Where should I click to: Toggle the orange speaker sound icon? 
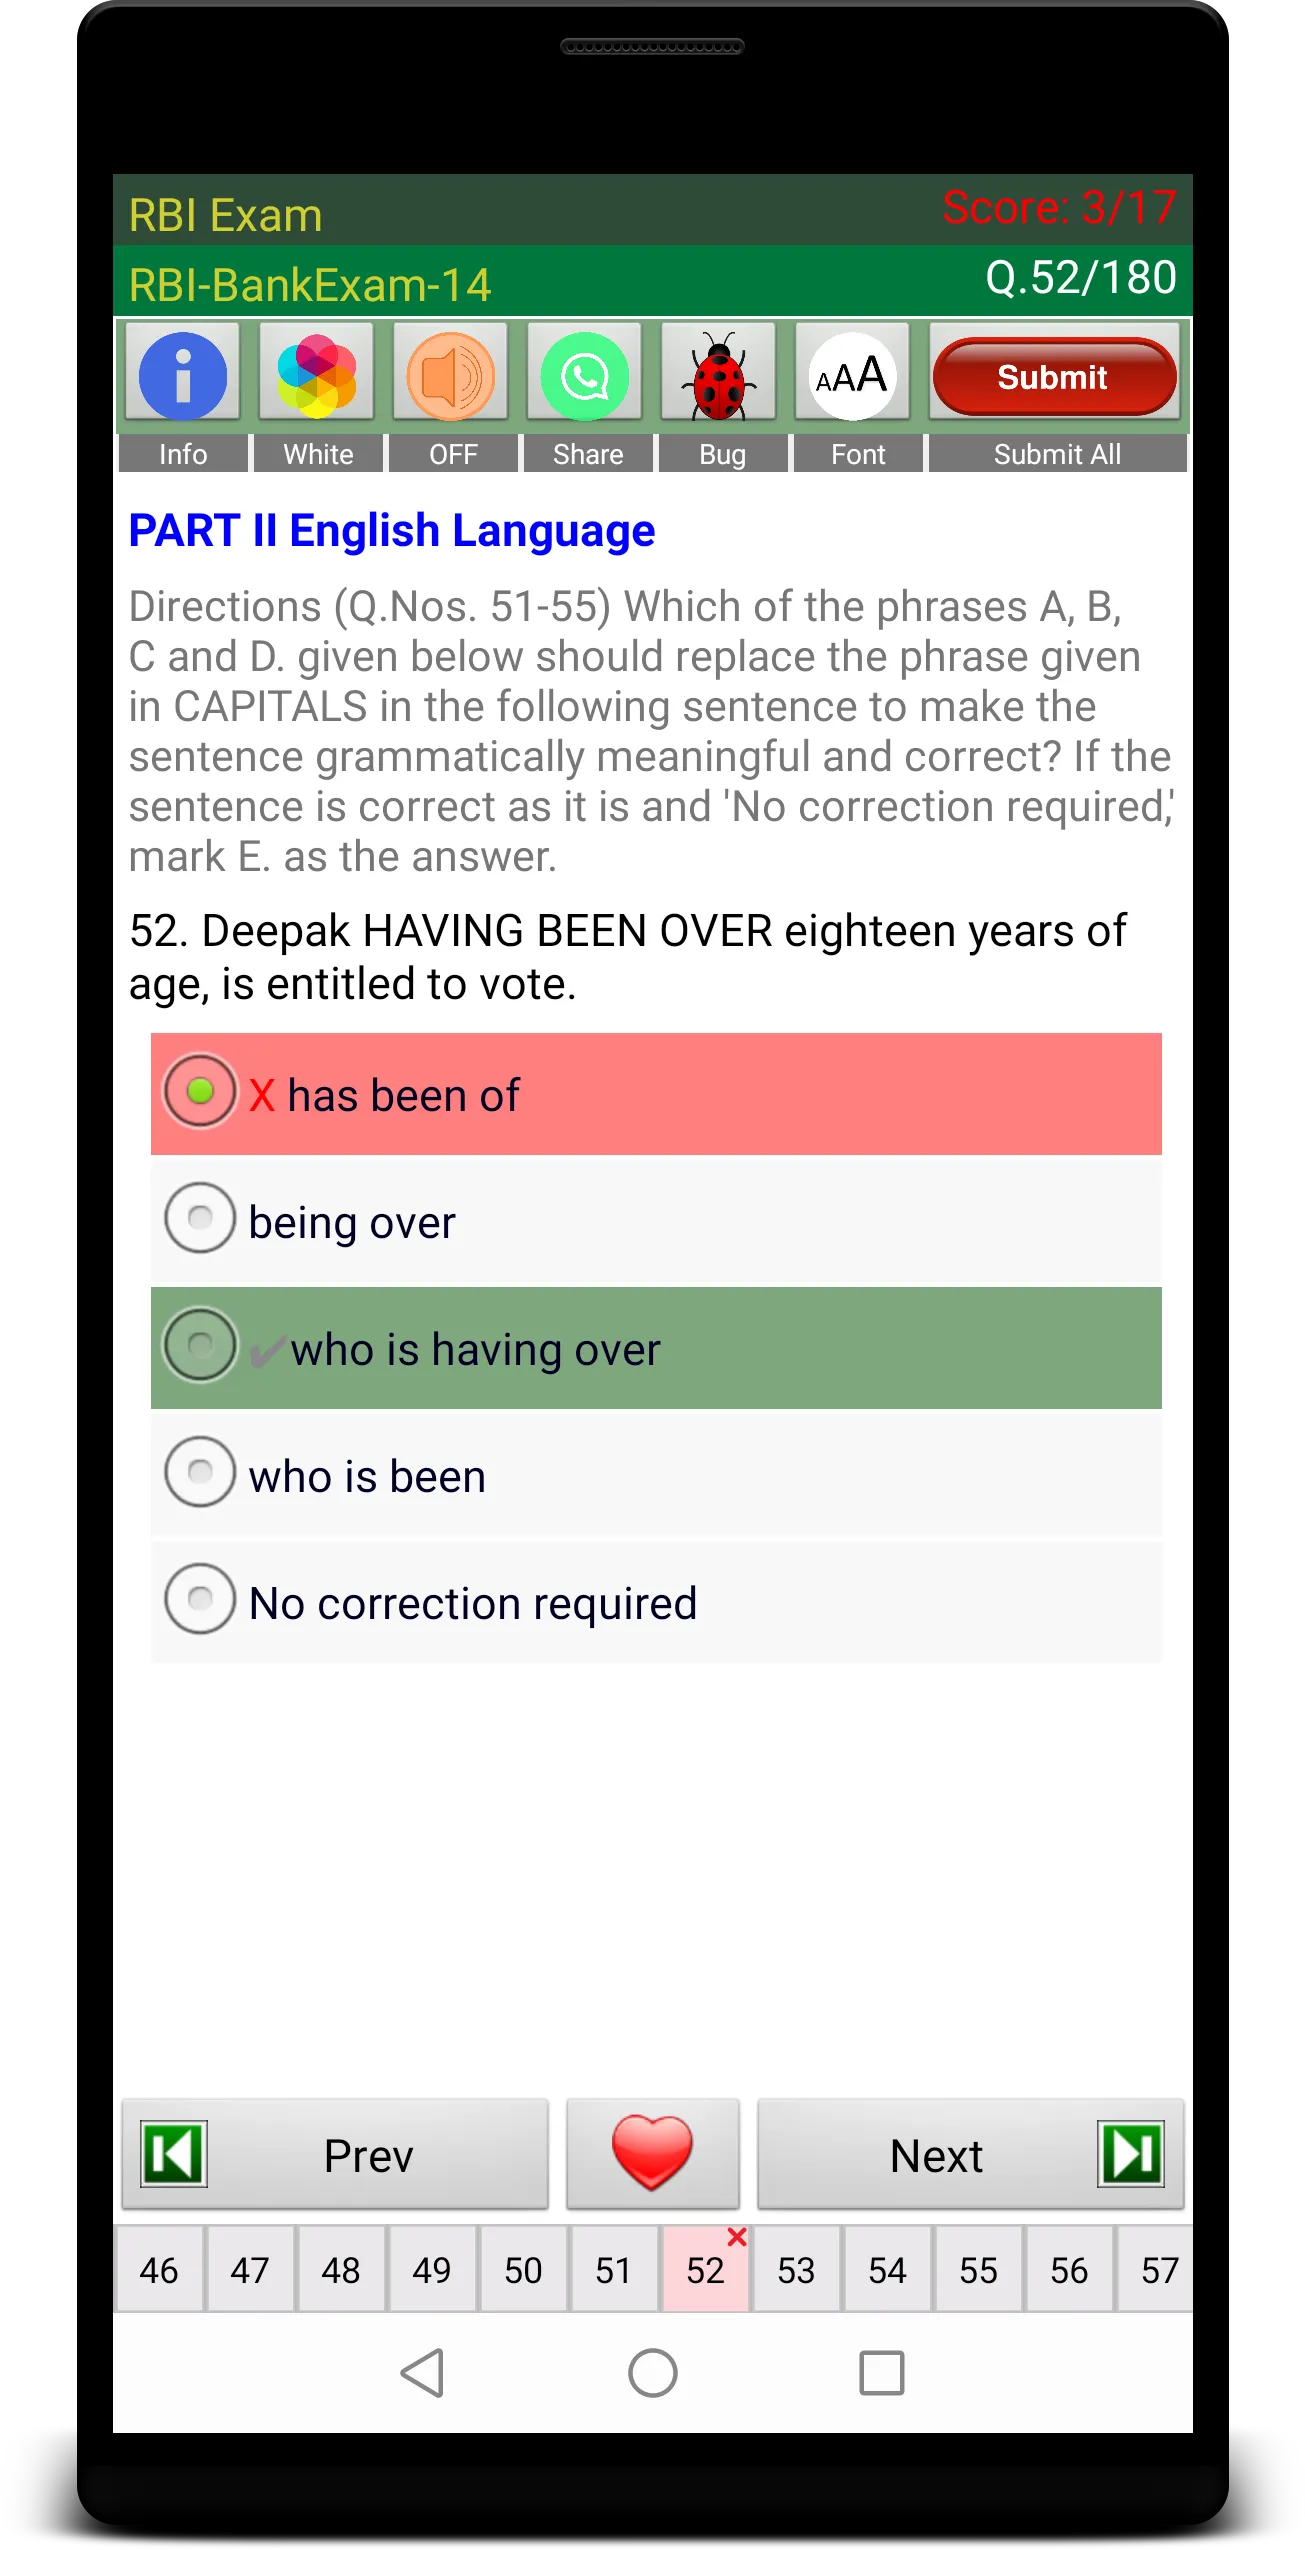tap(451, 376)
